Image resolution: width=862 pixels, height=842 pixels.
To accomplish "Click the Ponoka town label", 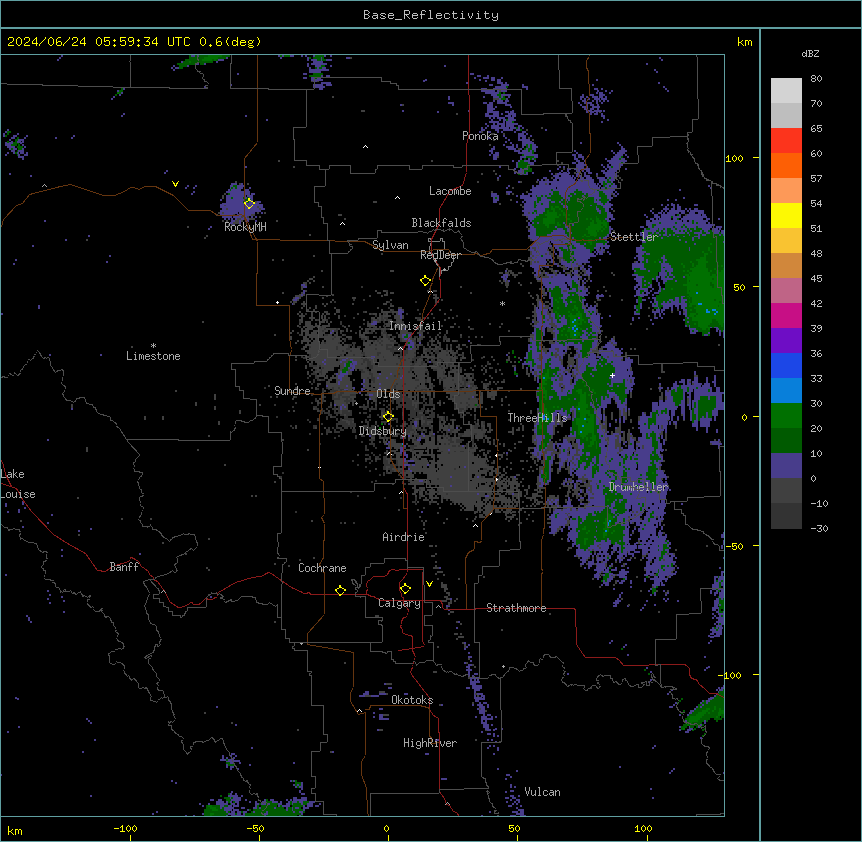I will pyautogui.click(x=480, y=136).
